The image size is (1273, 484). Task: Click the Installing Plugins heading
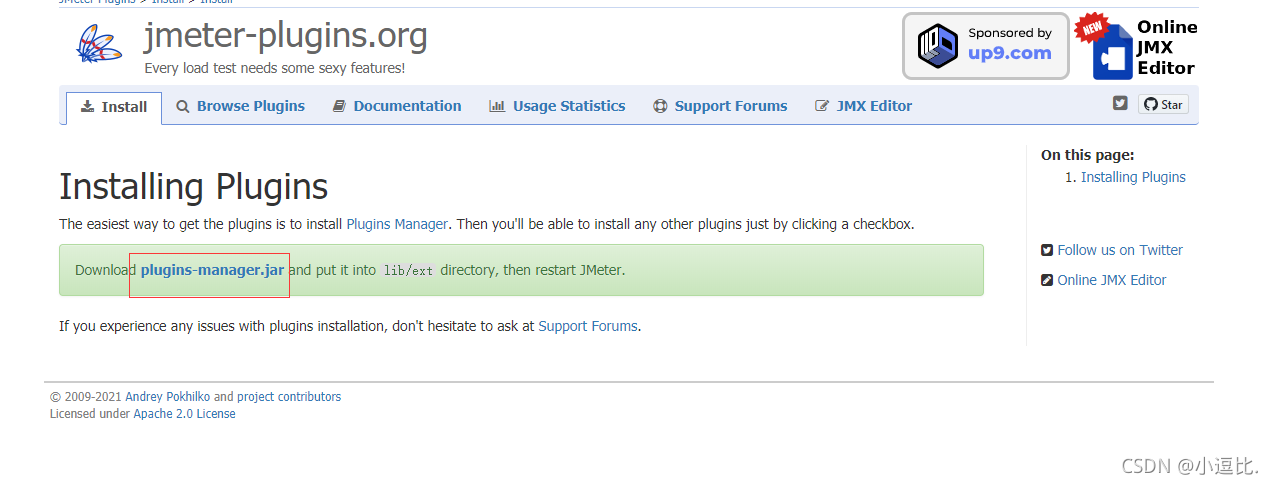(193, 187)
